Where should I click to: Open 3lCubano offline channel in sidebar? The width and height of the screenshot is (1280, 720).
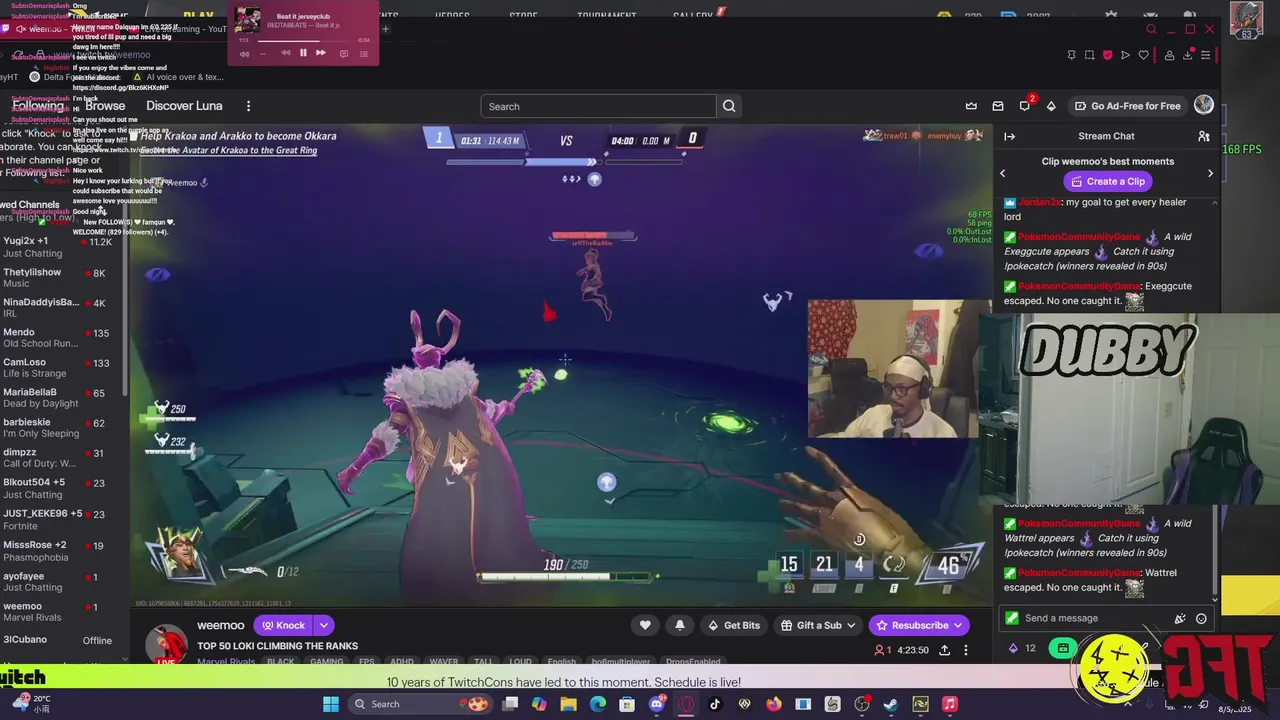pyautogui.click(x=62, y=640)
